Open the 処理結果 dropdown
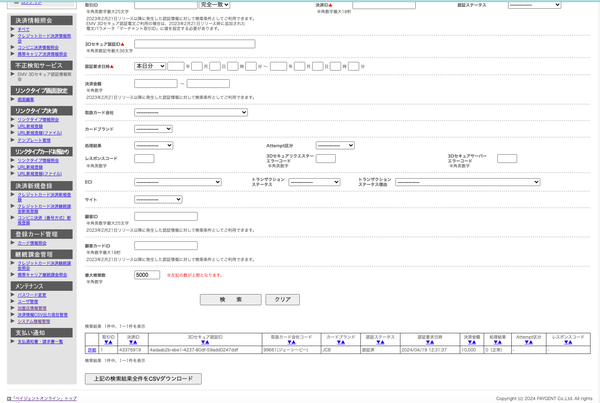This screenshot has width=600, height=403. [153, 145]
